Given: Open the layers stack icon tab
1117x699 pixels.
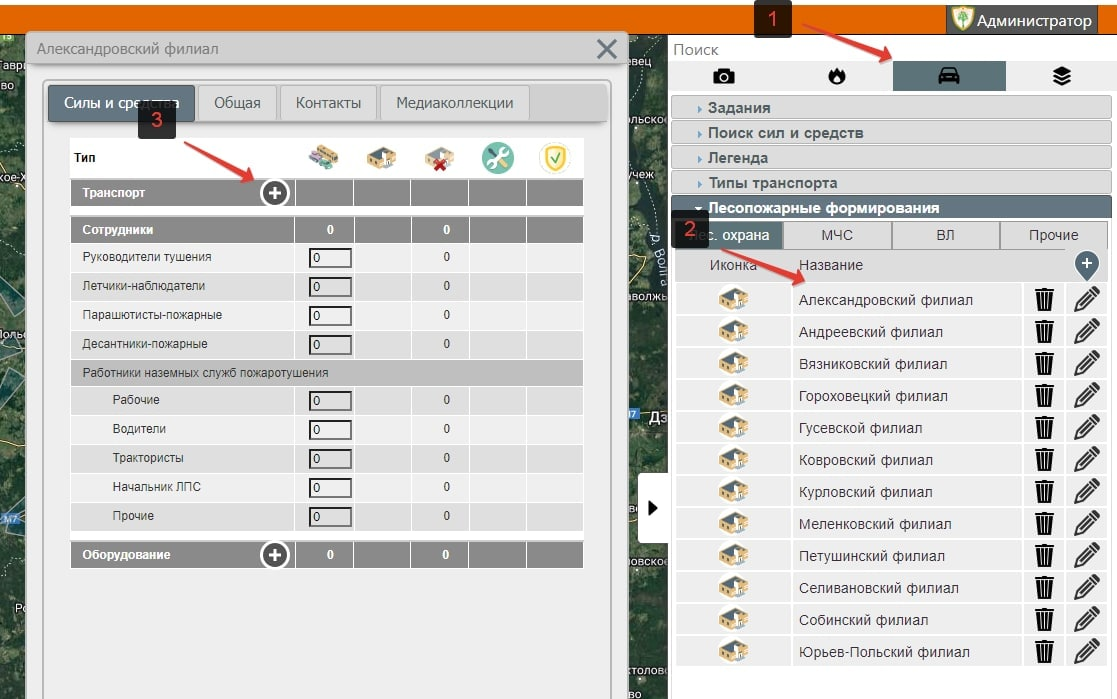Looking at the screenshot, I should point(1061,77).
